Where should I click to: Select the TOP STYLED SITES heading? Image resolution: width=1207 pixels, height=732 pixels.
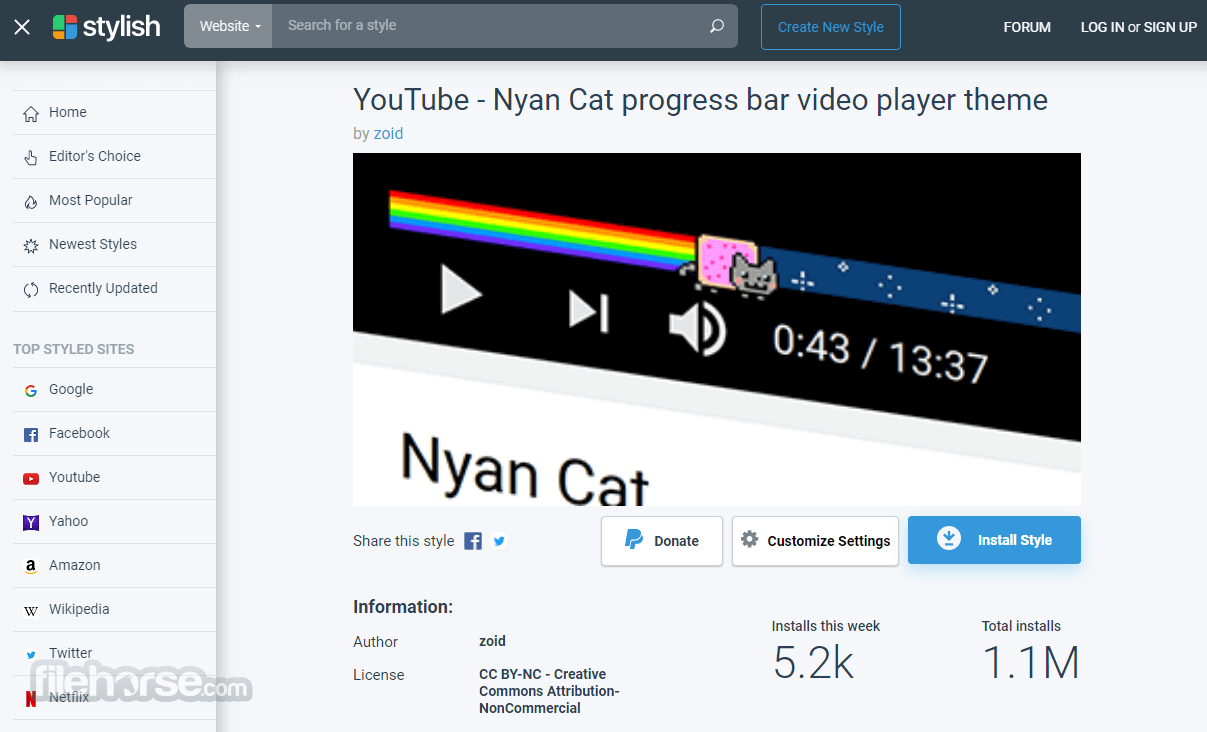(x=73, y=349)
